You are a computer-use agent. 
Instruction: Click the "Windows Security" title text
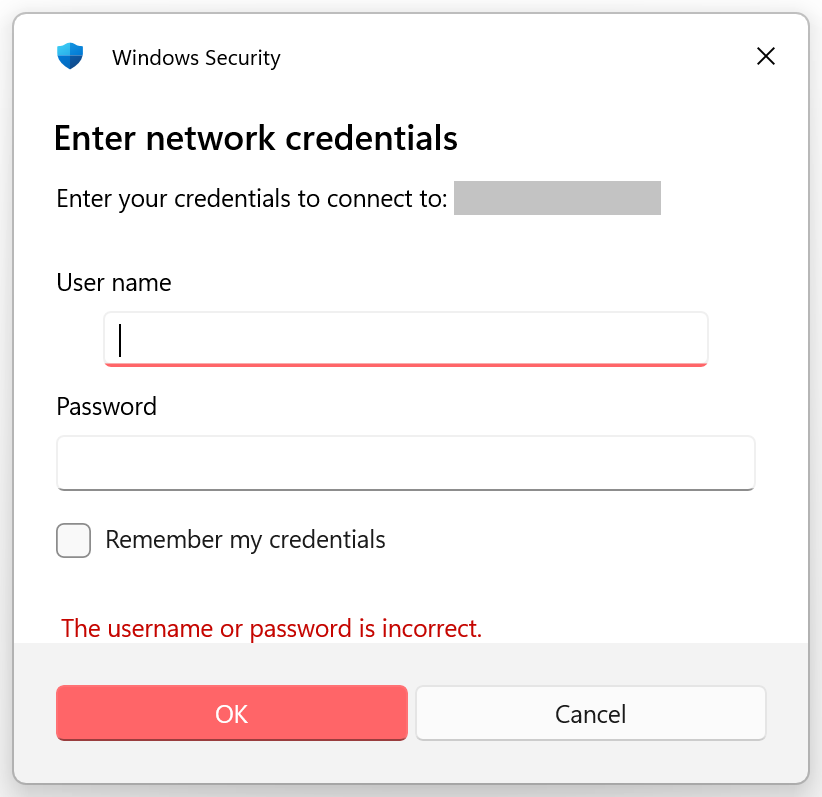tap(196, 58)
